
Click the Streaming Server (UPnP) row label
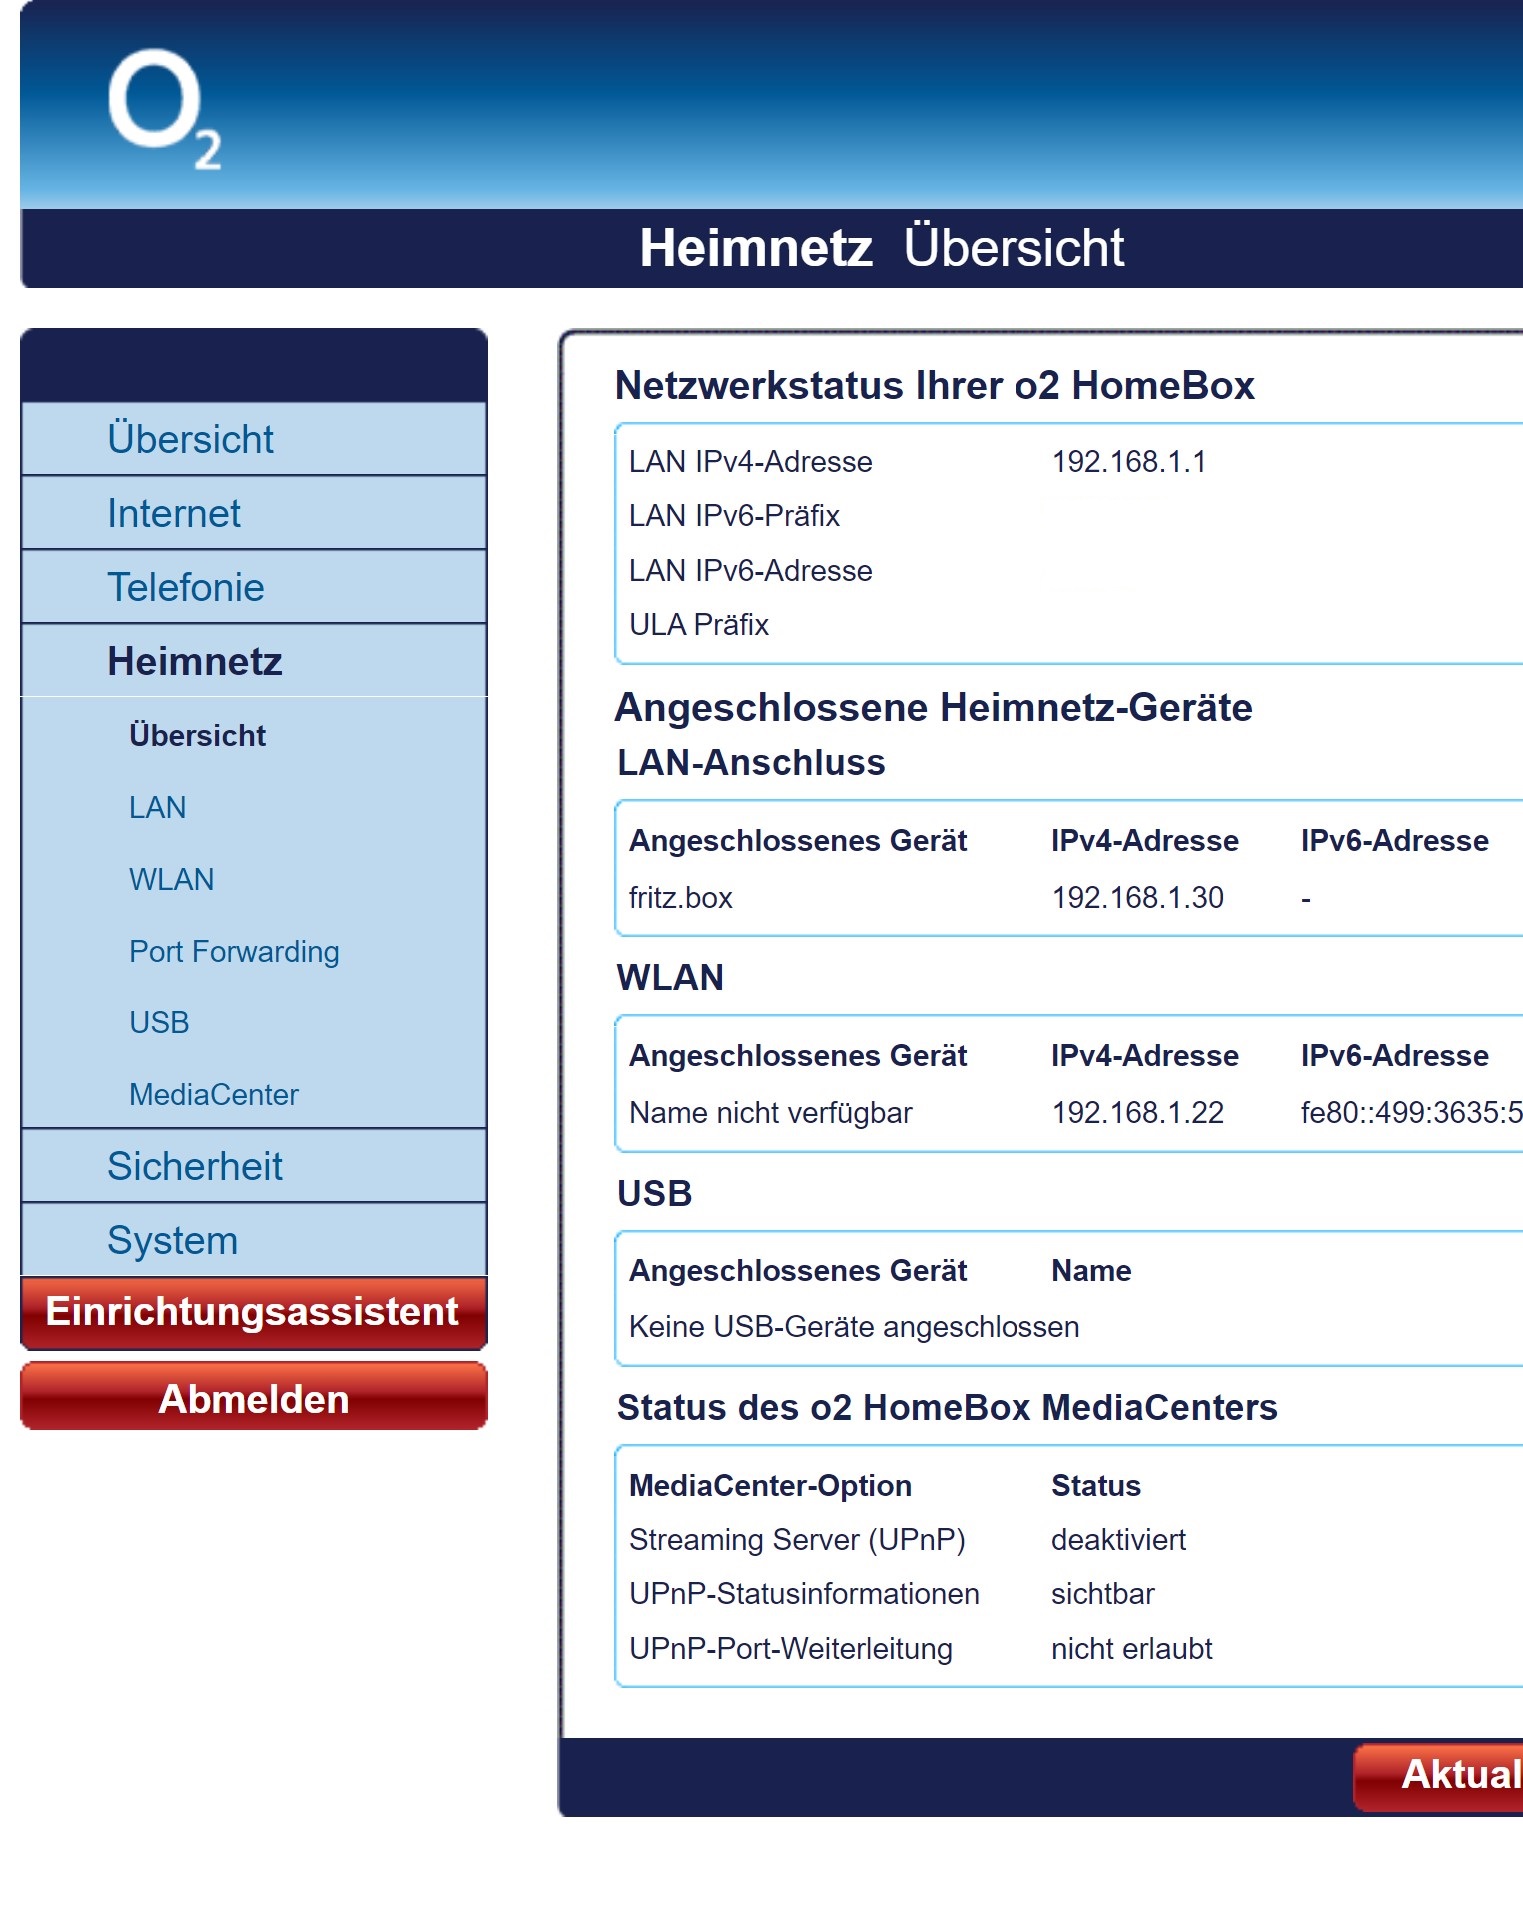click(x=797, y=1540)
